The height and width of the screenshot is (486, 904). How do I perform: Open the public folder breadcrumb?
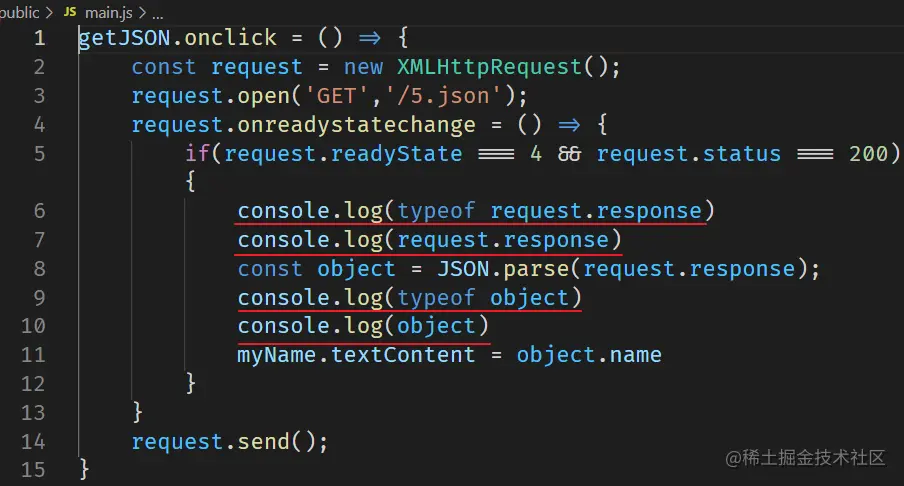[19, 12]
